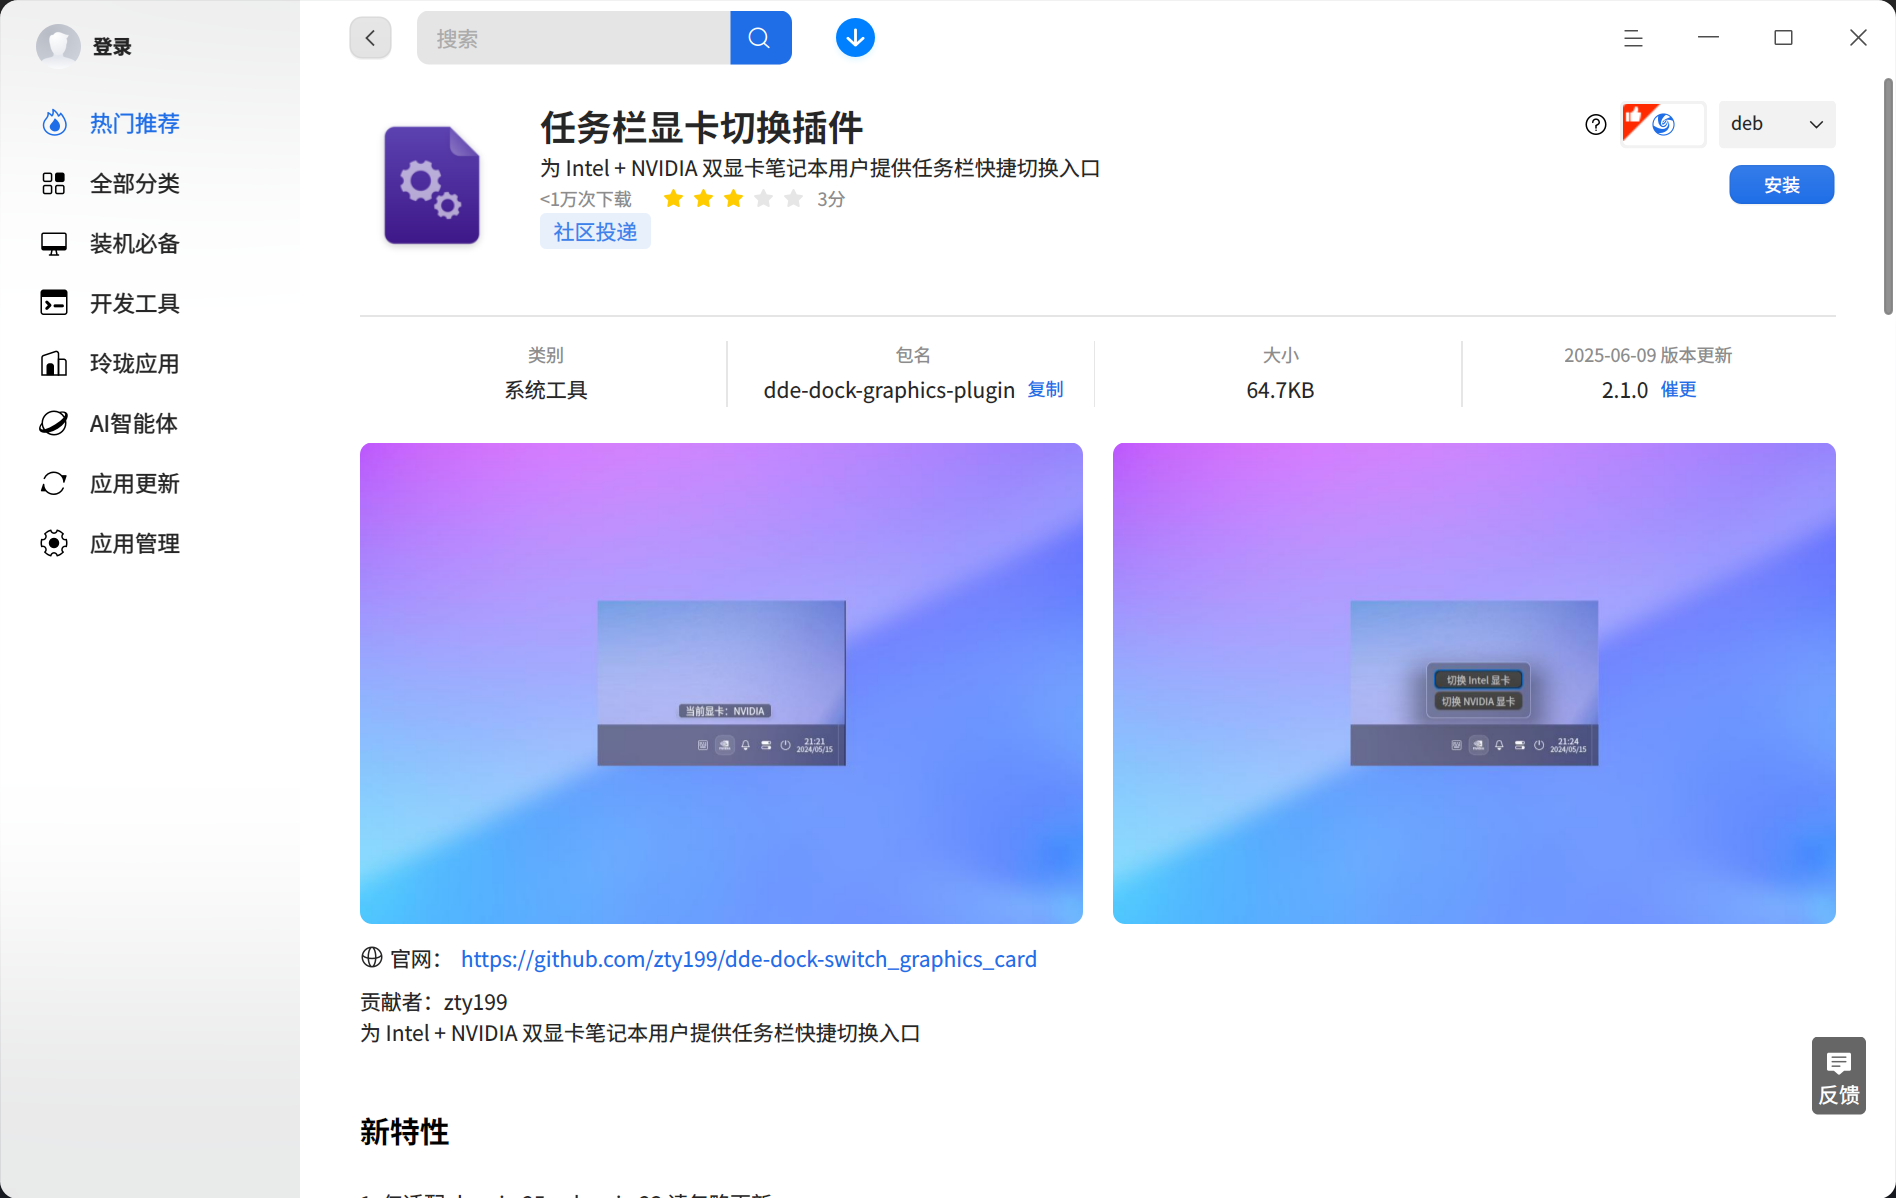Click the version number 2.1.0
The height and width of the screenshot is (1198, 1896).
(1625, 390)
